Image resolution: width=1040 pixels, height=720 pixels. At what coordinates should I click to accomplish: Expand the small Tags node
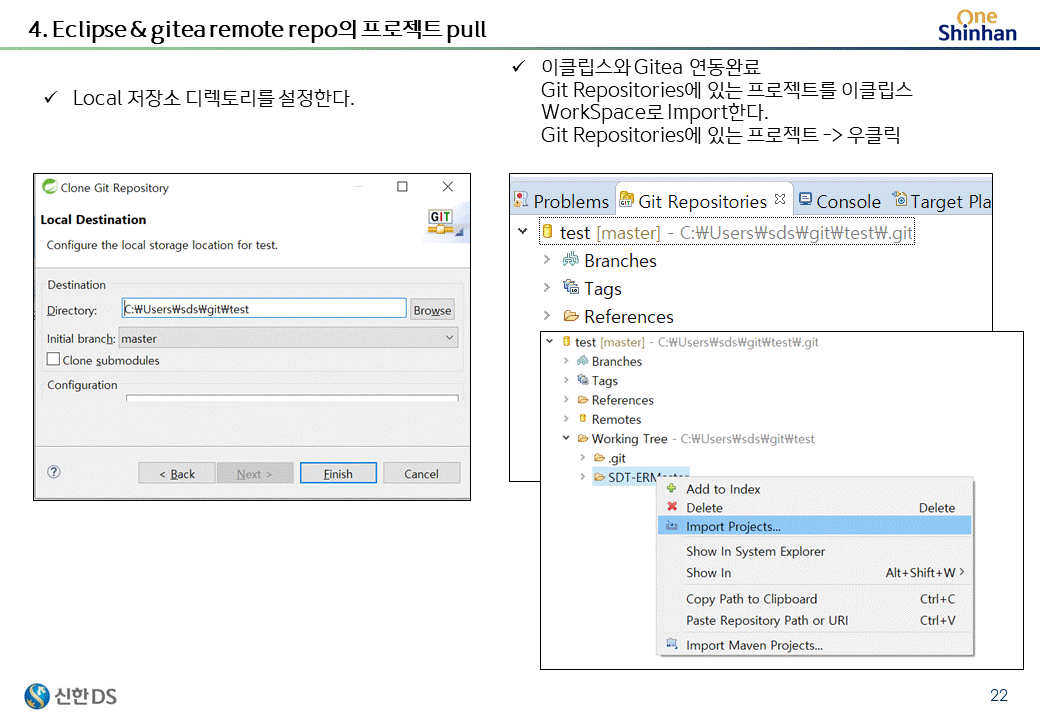point(566,380)
